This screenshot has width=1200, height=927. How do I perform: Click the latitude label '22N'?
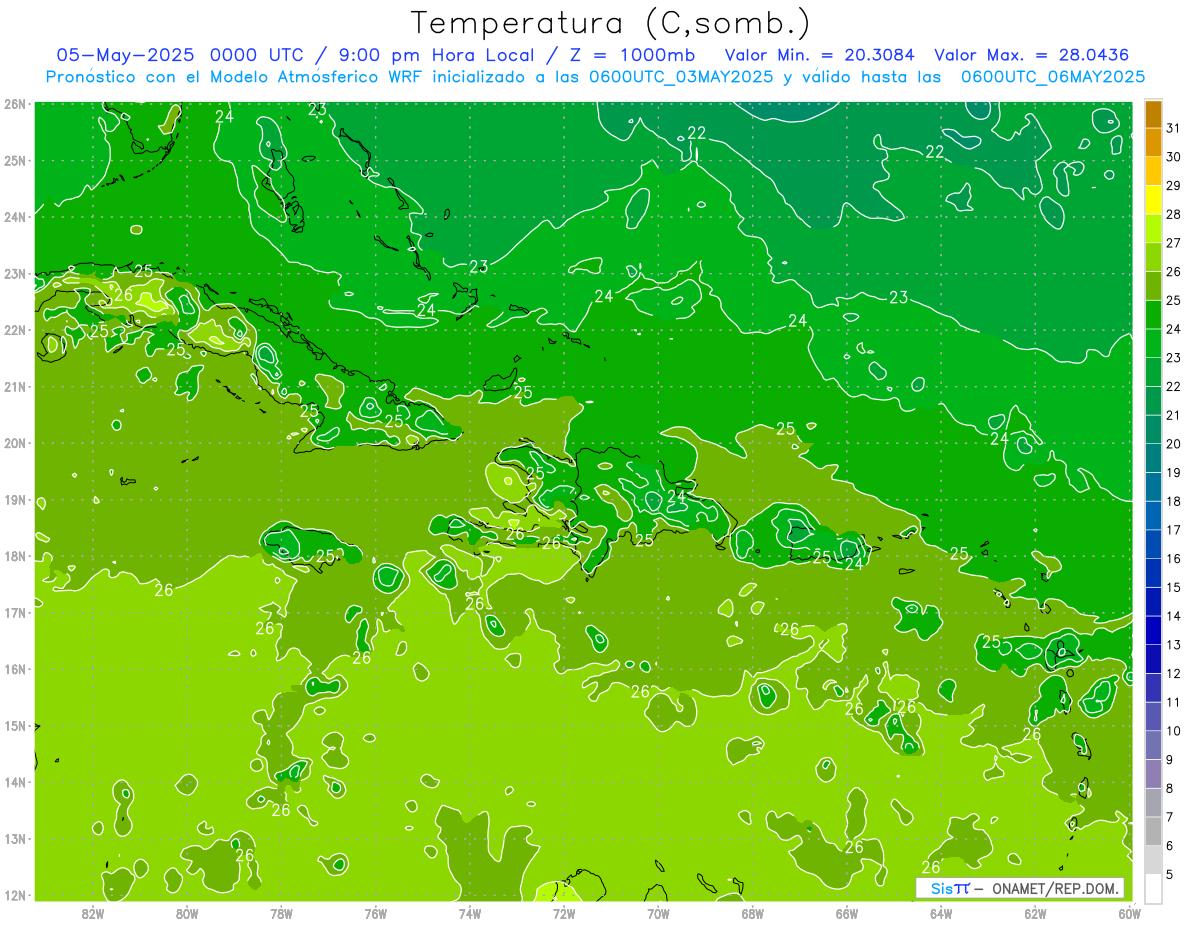(x=15, y=330)
